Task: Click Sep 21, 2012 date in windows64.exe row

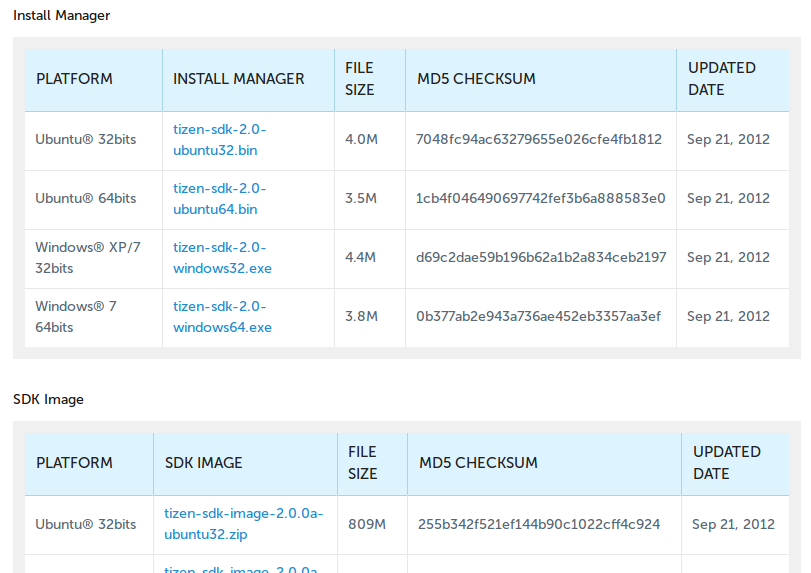Action: 728,316
